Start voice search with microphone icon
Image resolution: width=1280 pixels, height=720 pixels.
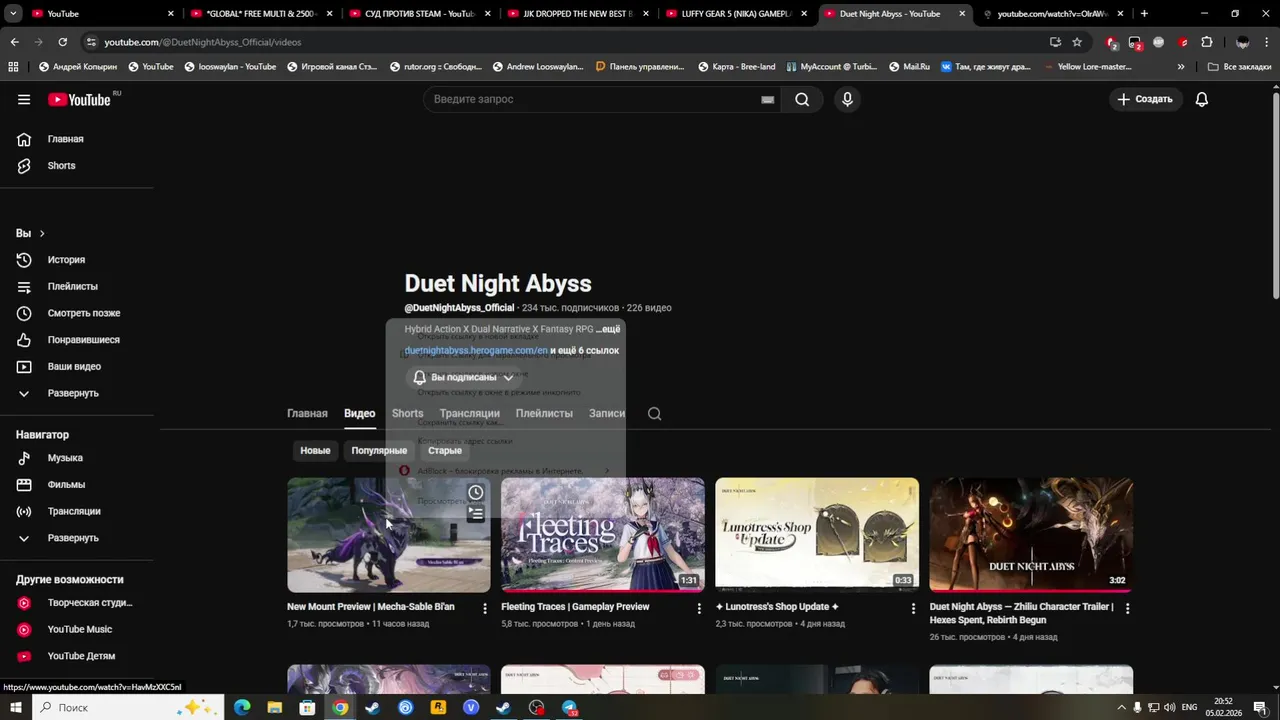[x=847, y=99]
